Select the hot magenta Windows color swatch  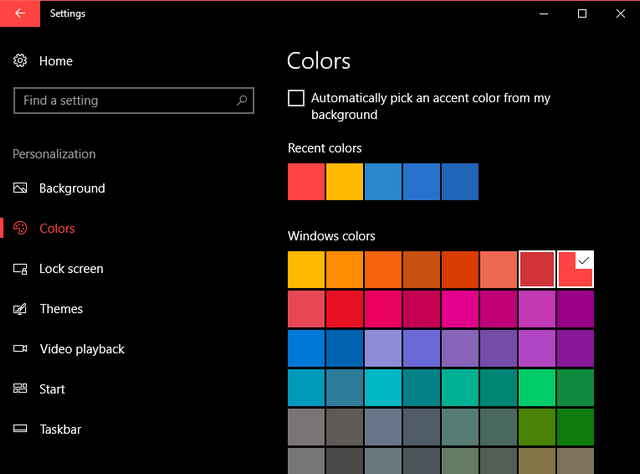point(460,309)
